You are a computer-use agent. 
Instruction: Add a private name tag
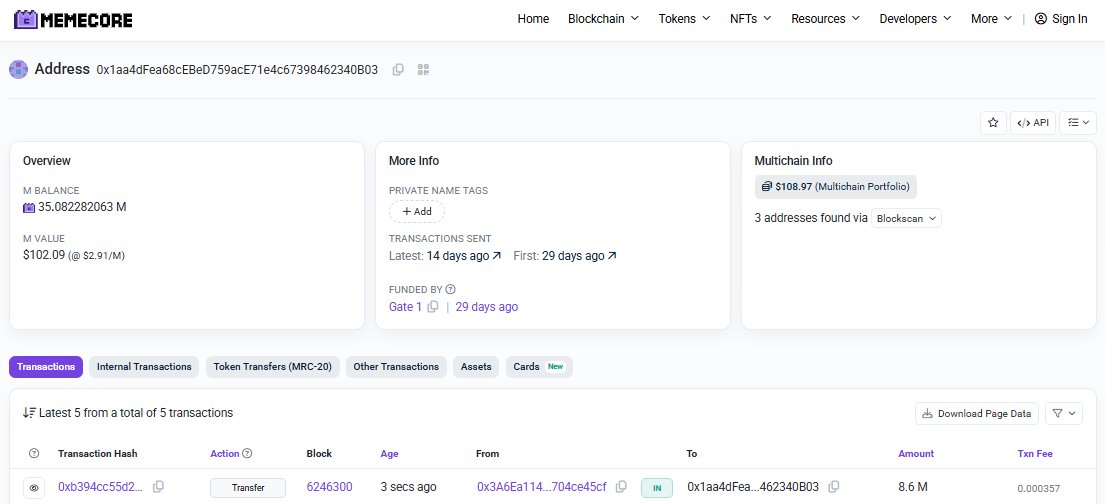coord(416,211)
